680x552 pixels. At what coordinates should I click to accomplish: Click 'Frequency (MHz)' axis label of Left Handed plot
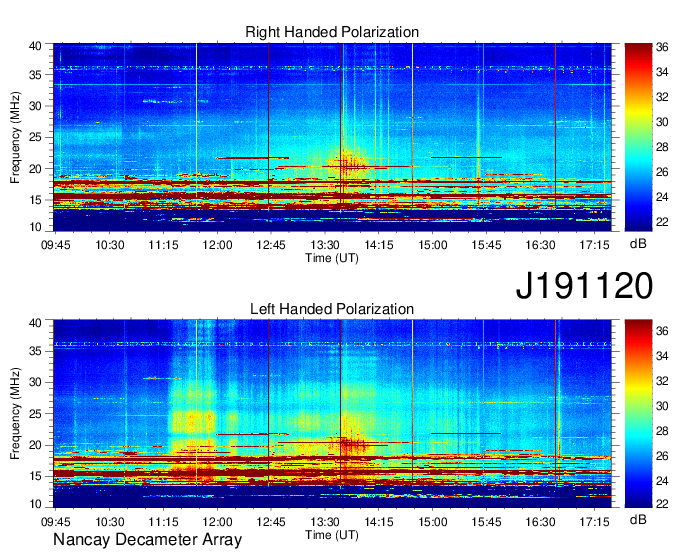[15, 414]
